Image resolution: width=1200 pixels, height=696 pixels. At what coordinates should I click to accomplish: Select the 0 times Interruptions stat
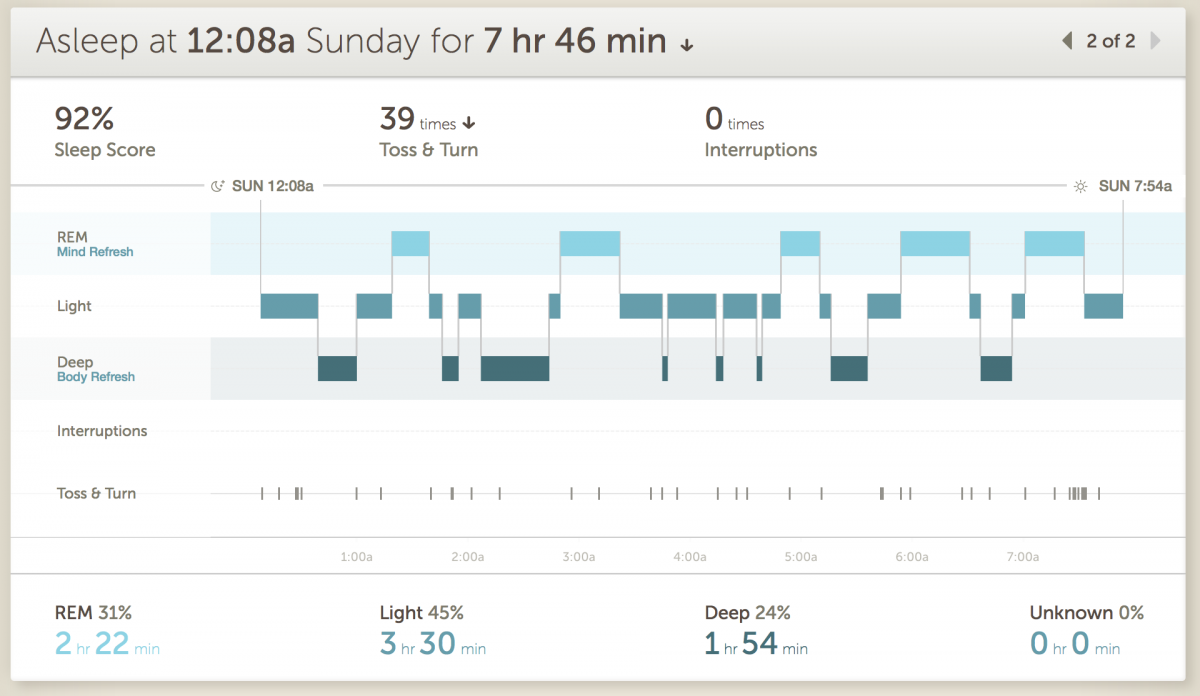760,132
